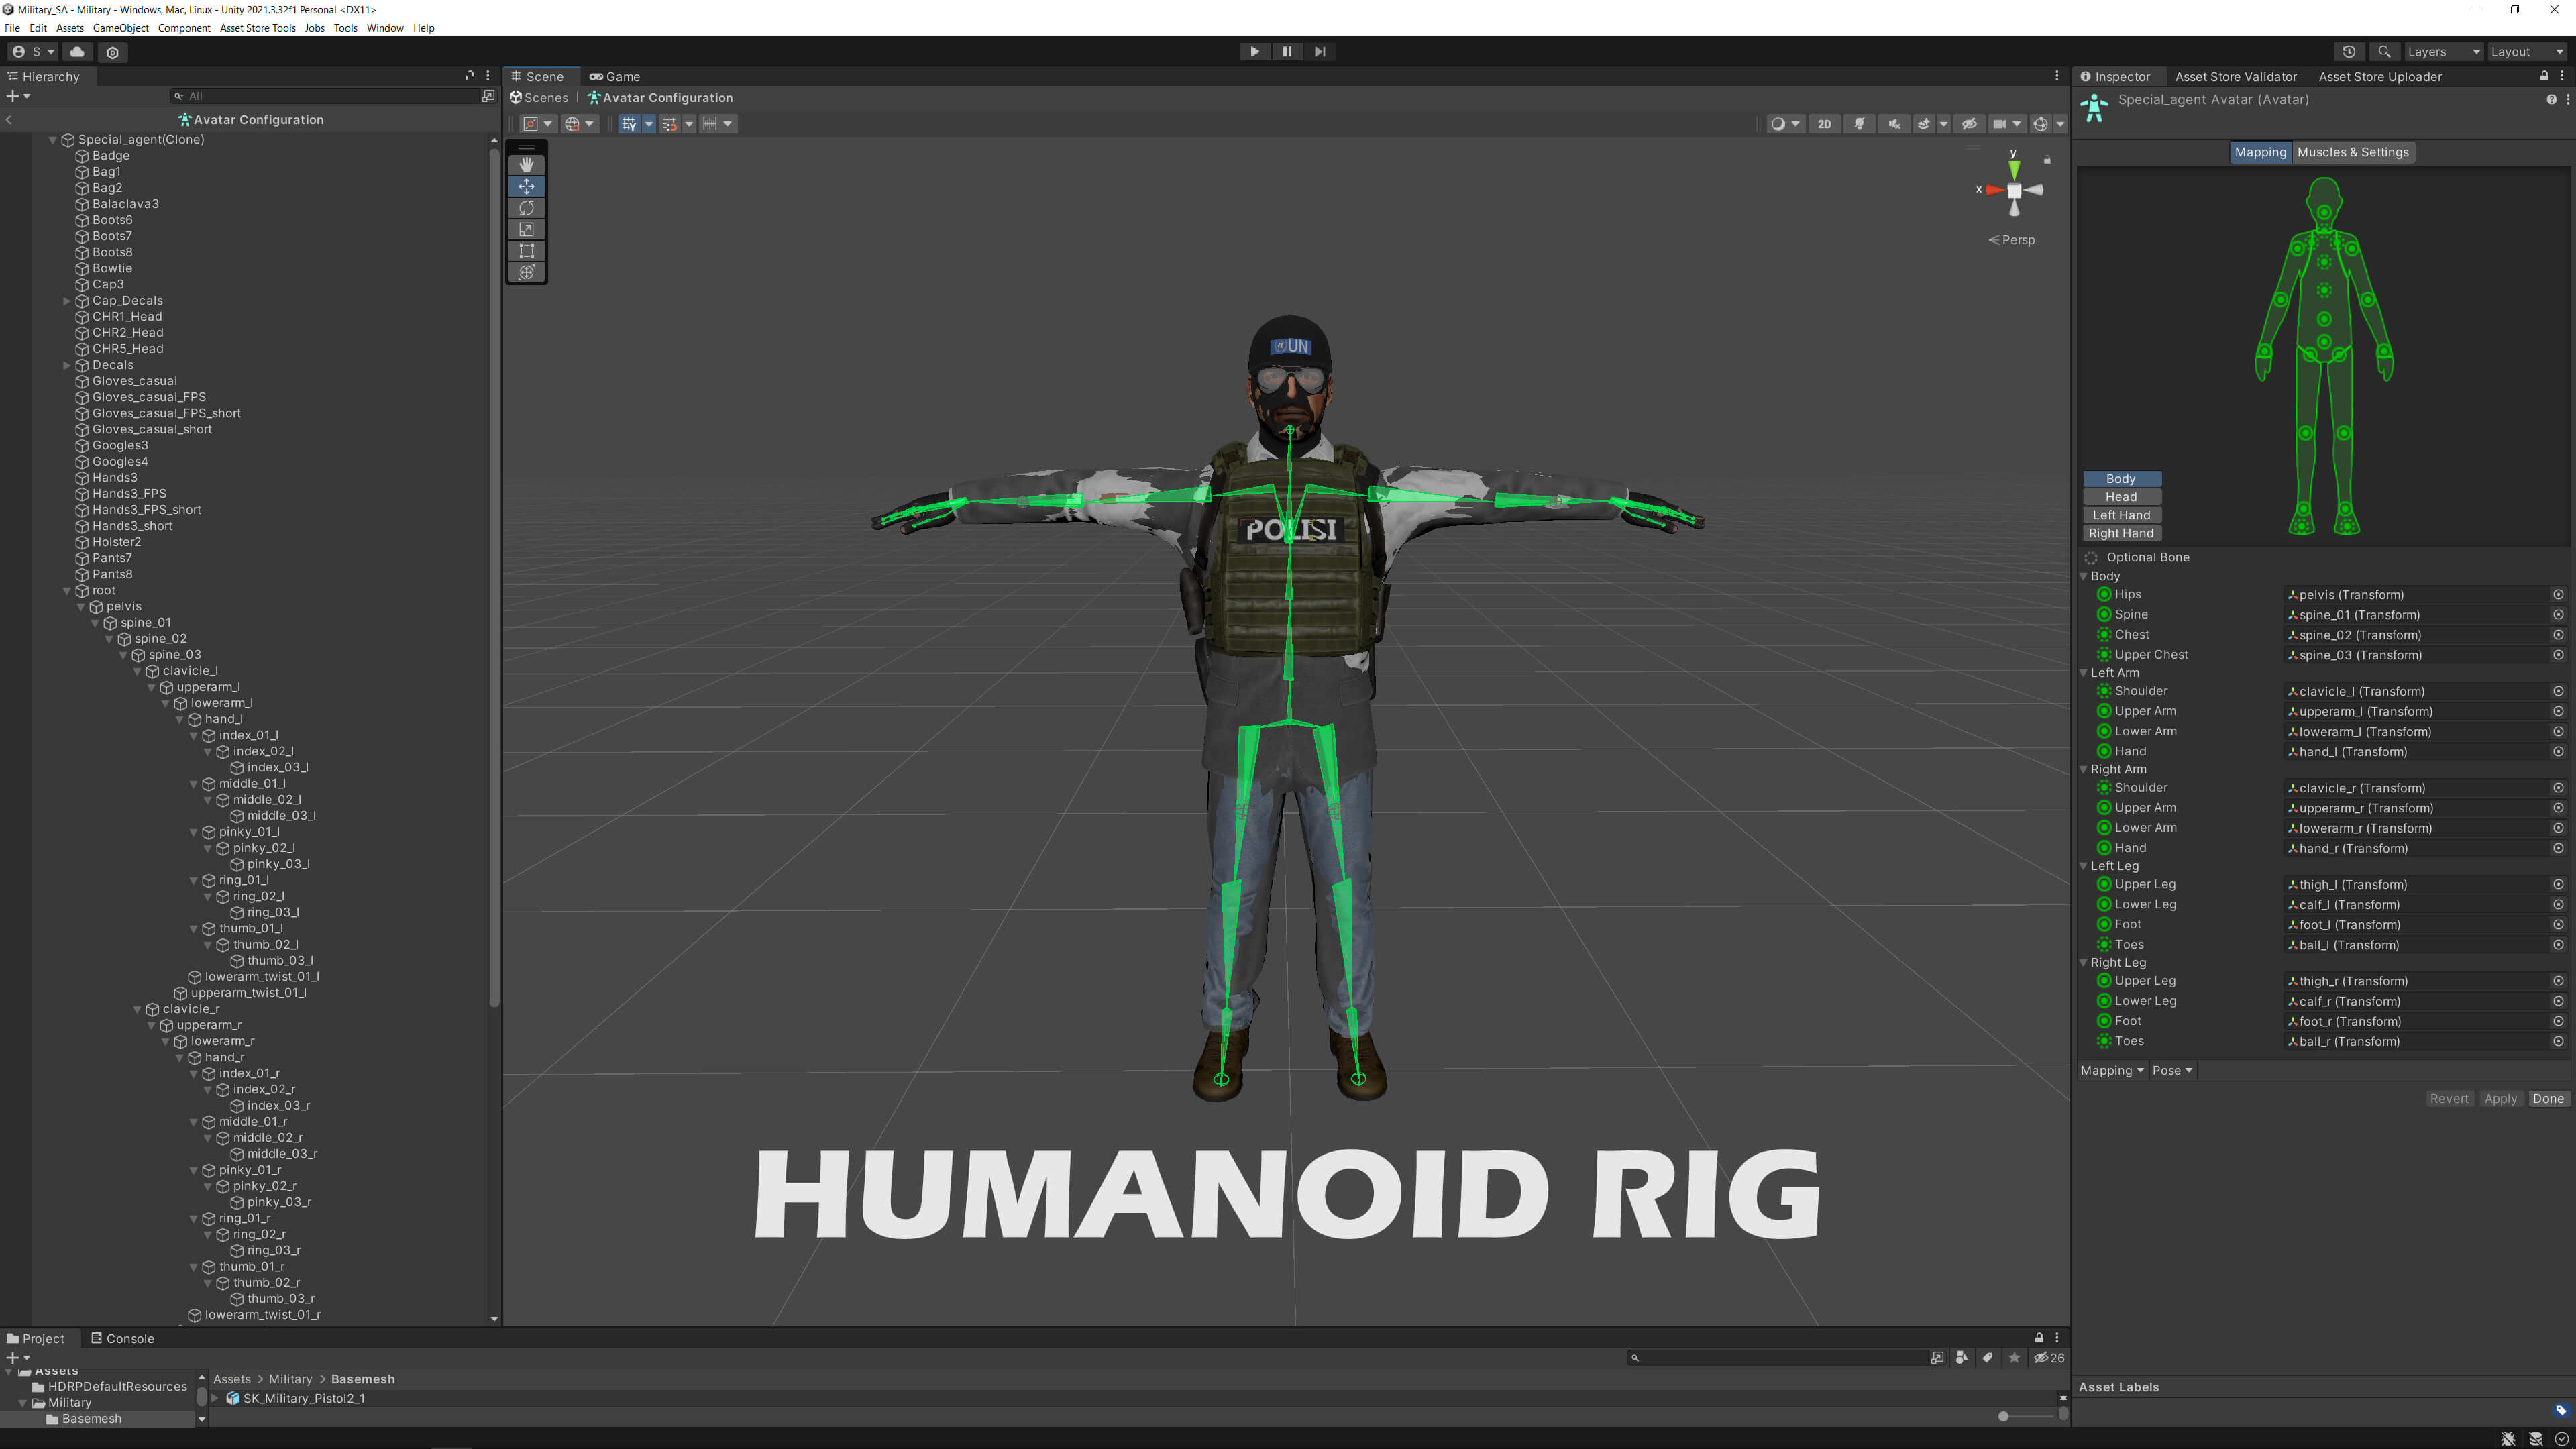Toggle scene lighting on or off
The width and height of the screenshot is (2576, 1449).
click(x=1859, y=124)
